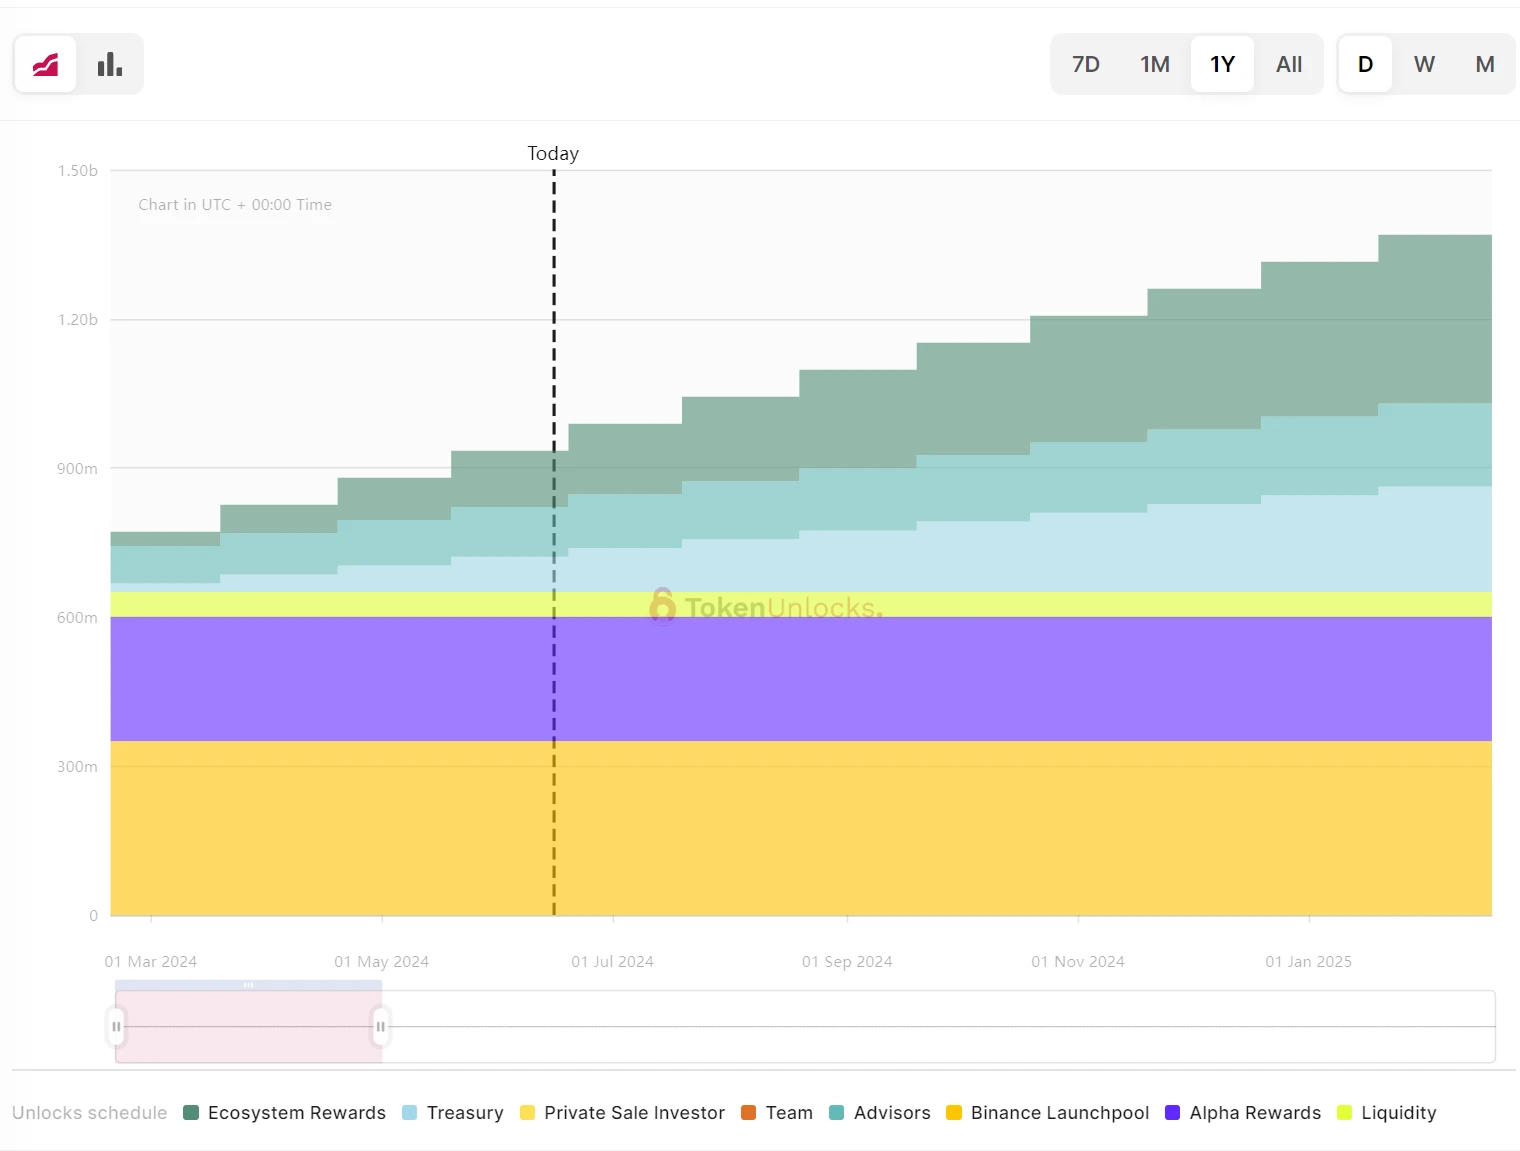Image resolution: width=1520 pixels, height=1151 pixels.
Task: Set daily granularity with D button
Action: (1365, 65)
